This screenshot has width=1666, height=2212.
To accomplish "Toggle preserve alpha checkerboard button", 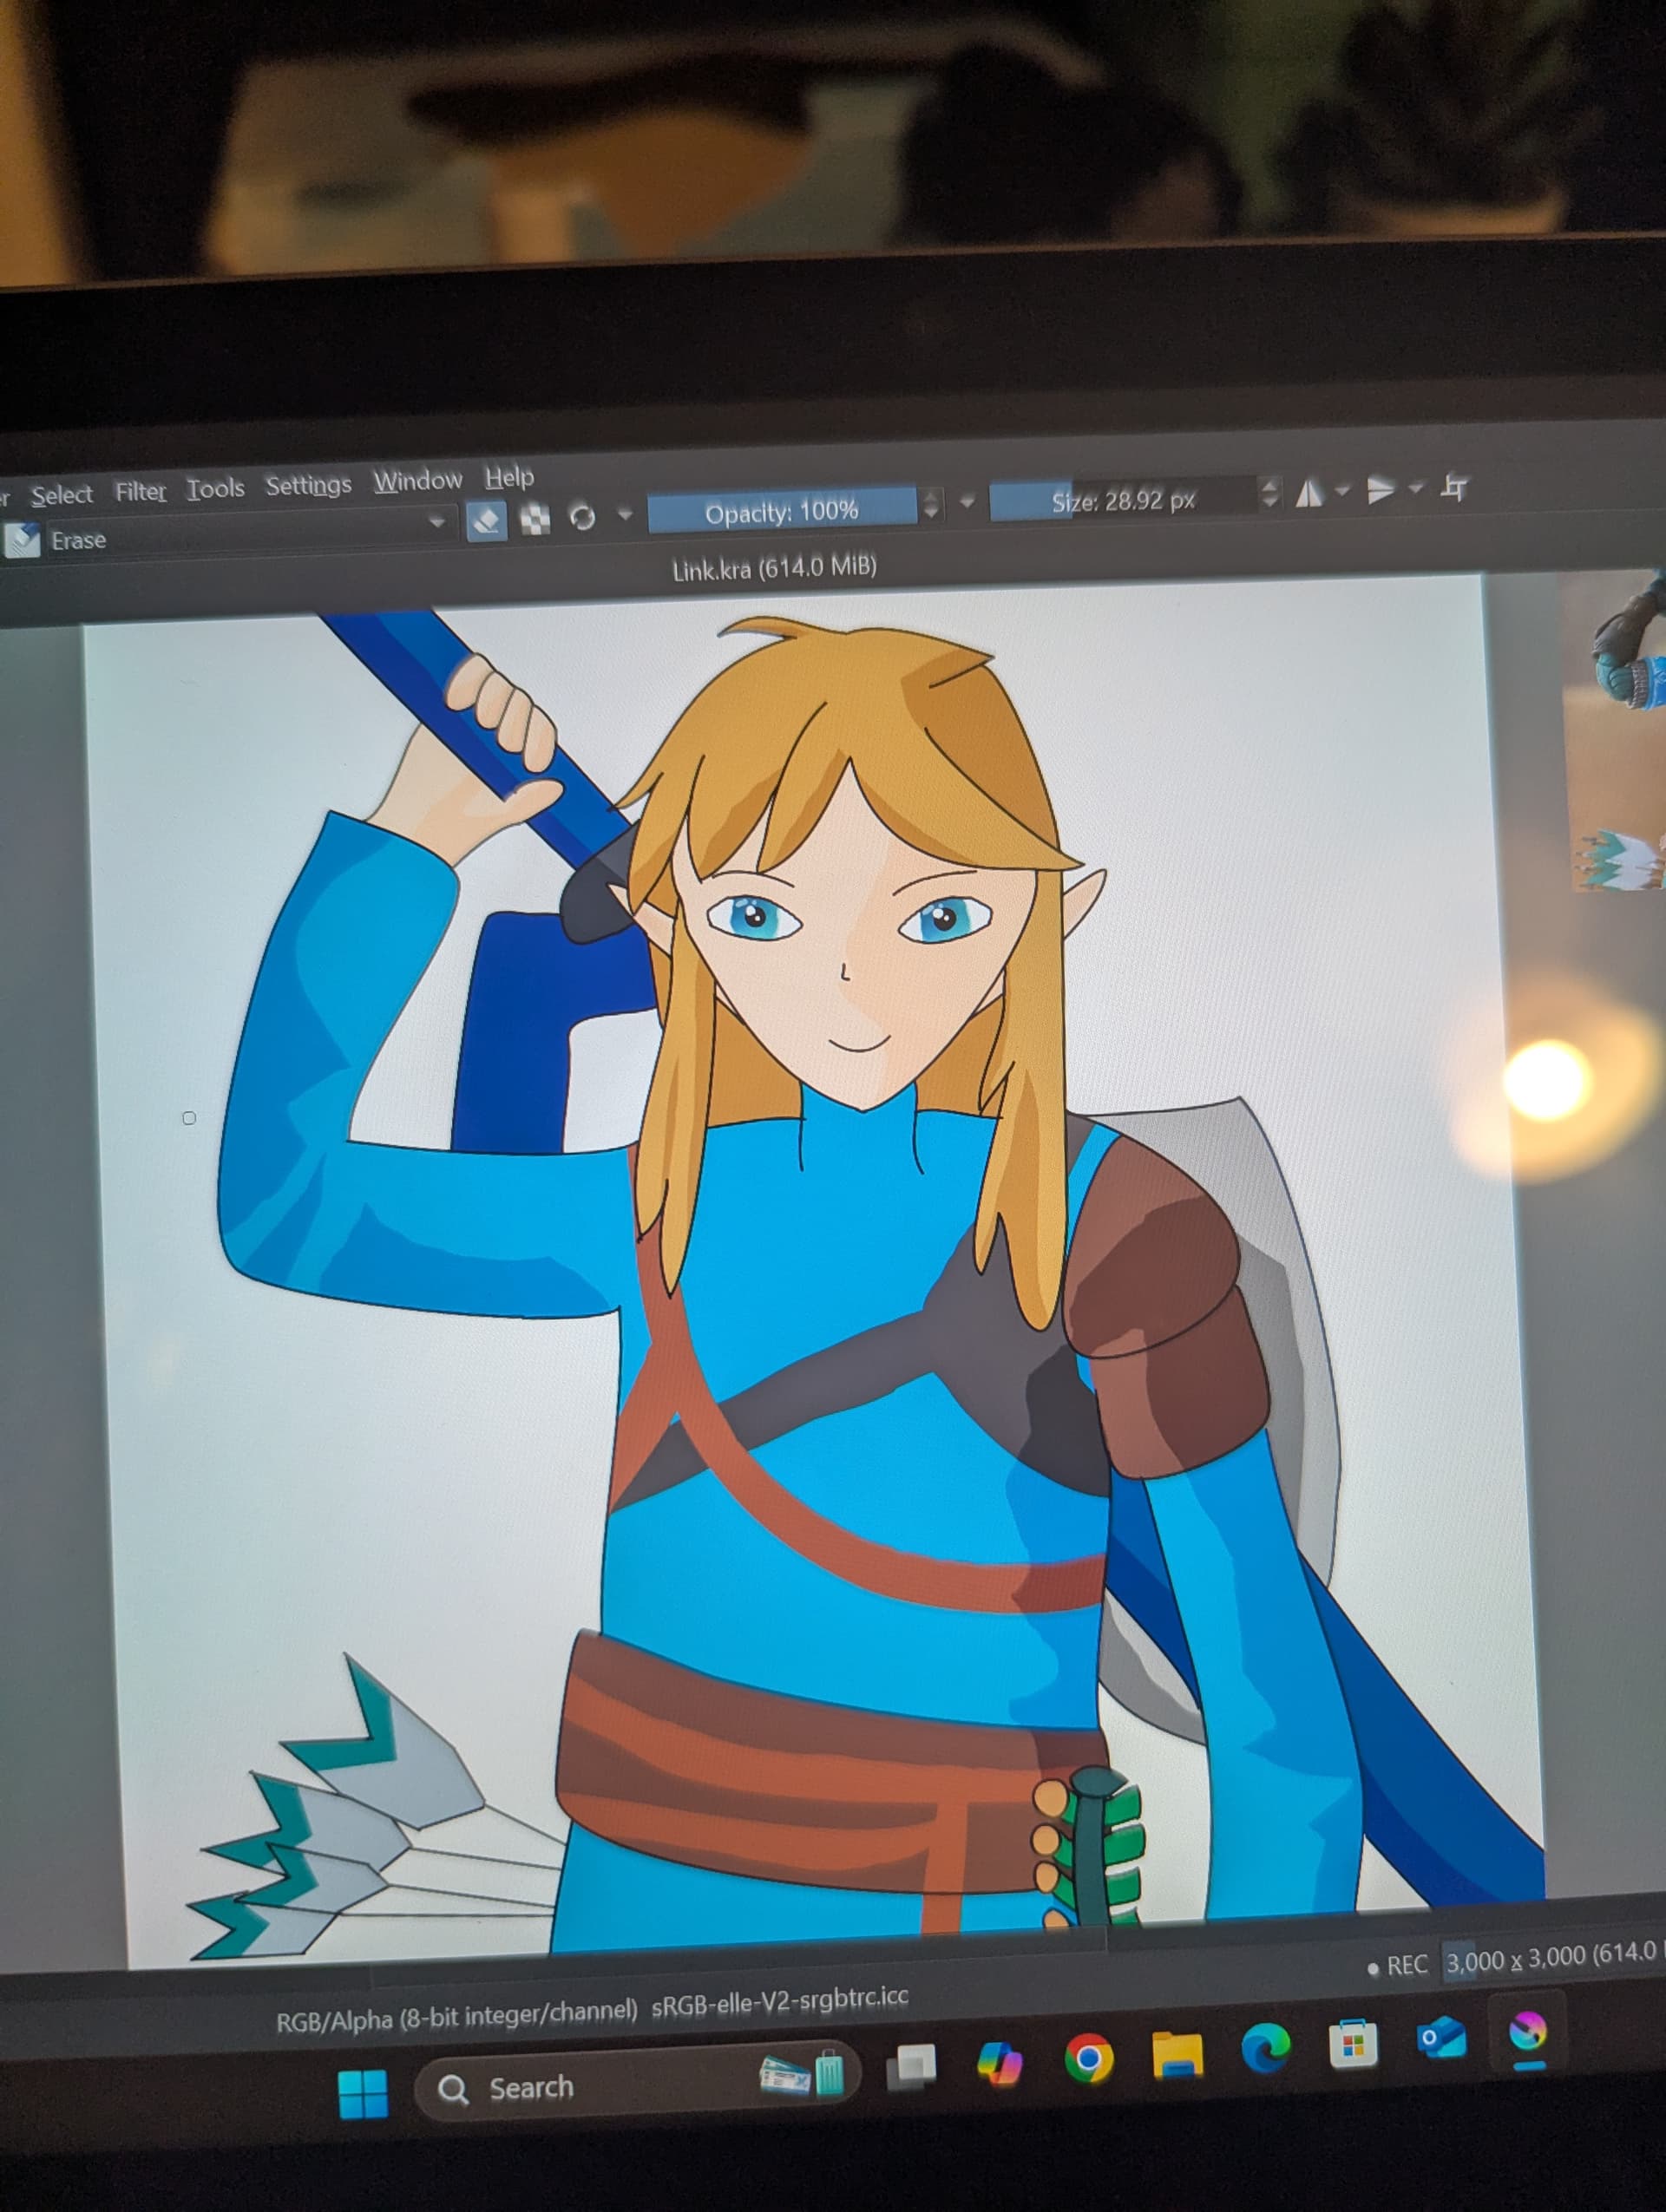I will coord(536,519).
